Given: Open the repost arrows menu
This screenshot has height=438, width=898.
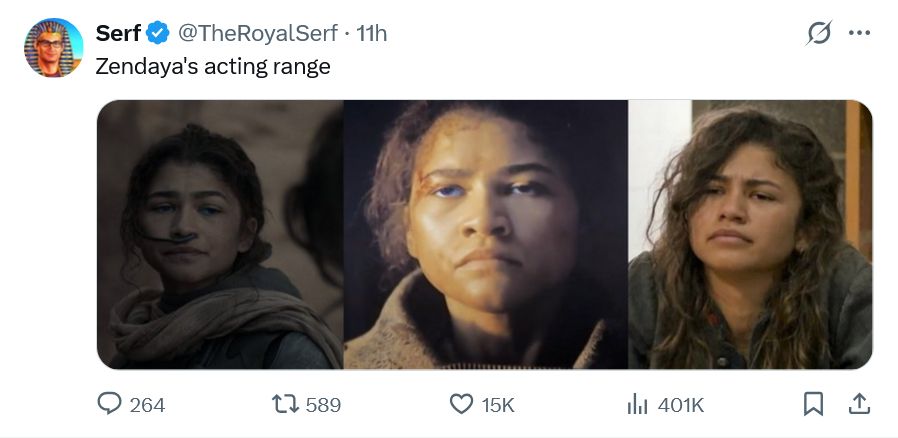Looking at the screenshot, I should point(285,404).
